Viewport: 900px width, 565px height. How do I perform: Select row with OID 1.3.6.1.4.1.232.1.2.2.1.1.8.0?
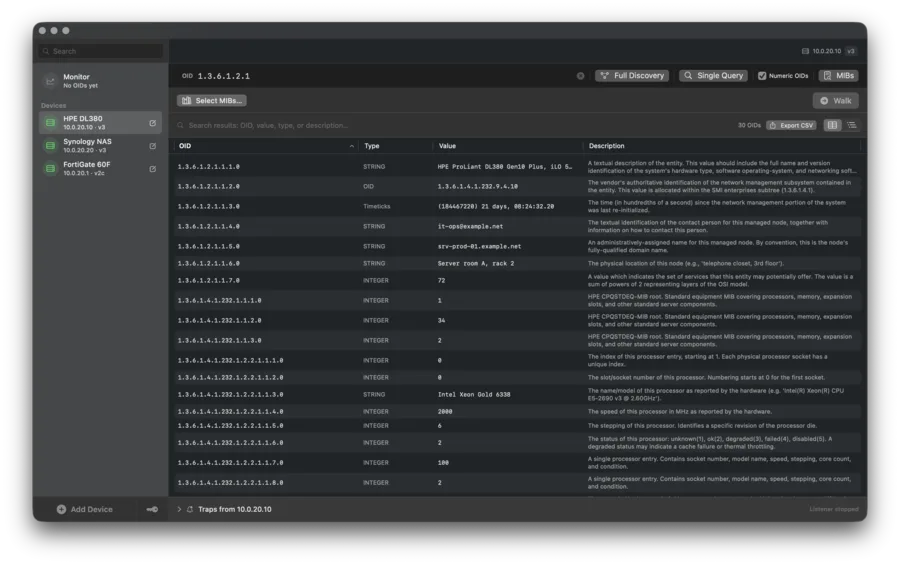[517, 483]
